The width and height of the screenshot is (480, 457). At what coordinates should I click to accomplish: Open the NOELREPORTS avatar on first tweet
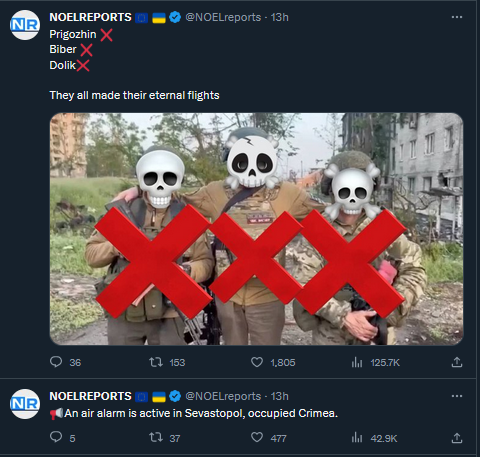(x=25, y=25)
